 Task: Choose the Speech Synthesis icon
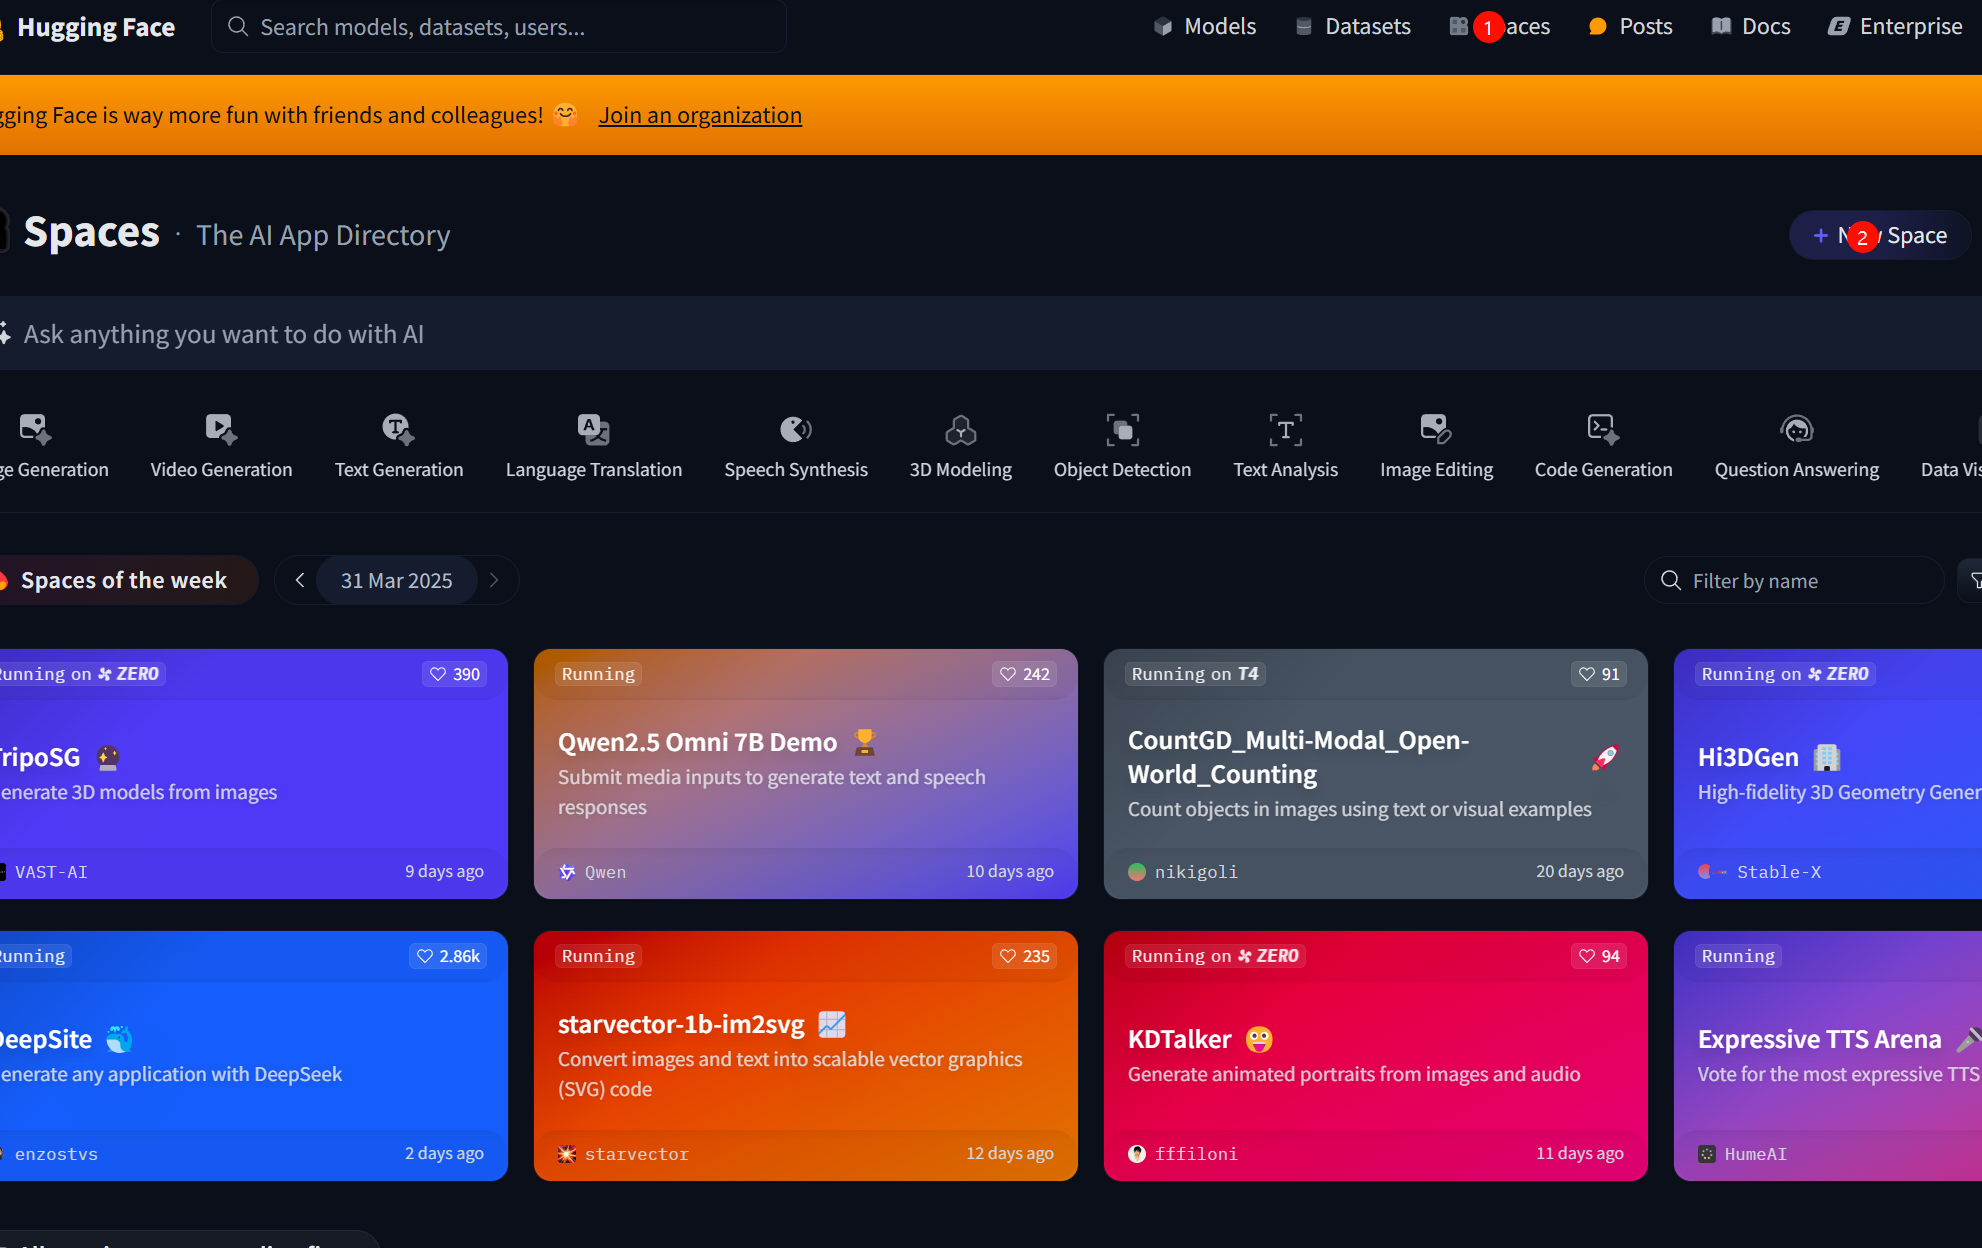pyautogui.click(x=796, y=429)
